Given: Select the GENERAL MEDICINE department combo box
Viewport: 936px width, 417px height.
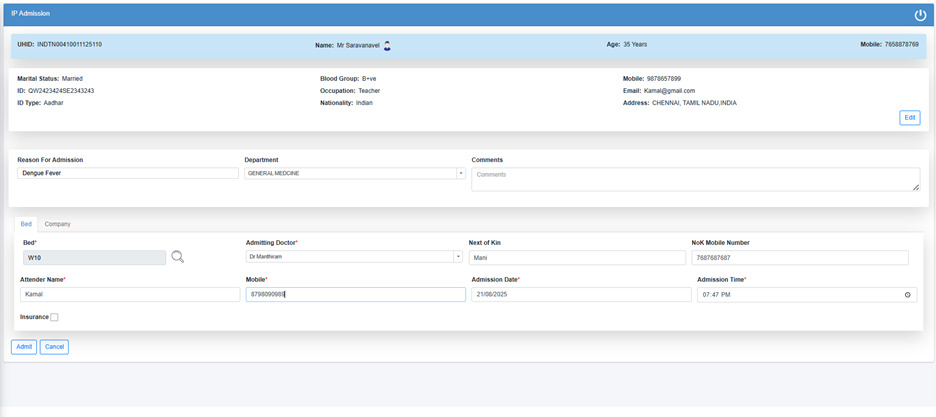Looking at the screenshot, I should pos(350,173).
